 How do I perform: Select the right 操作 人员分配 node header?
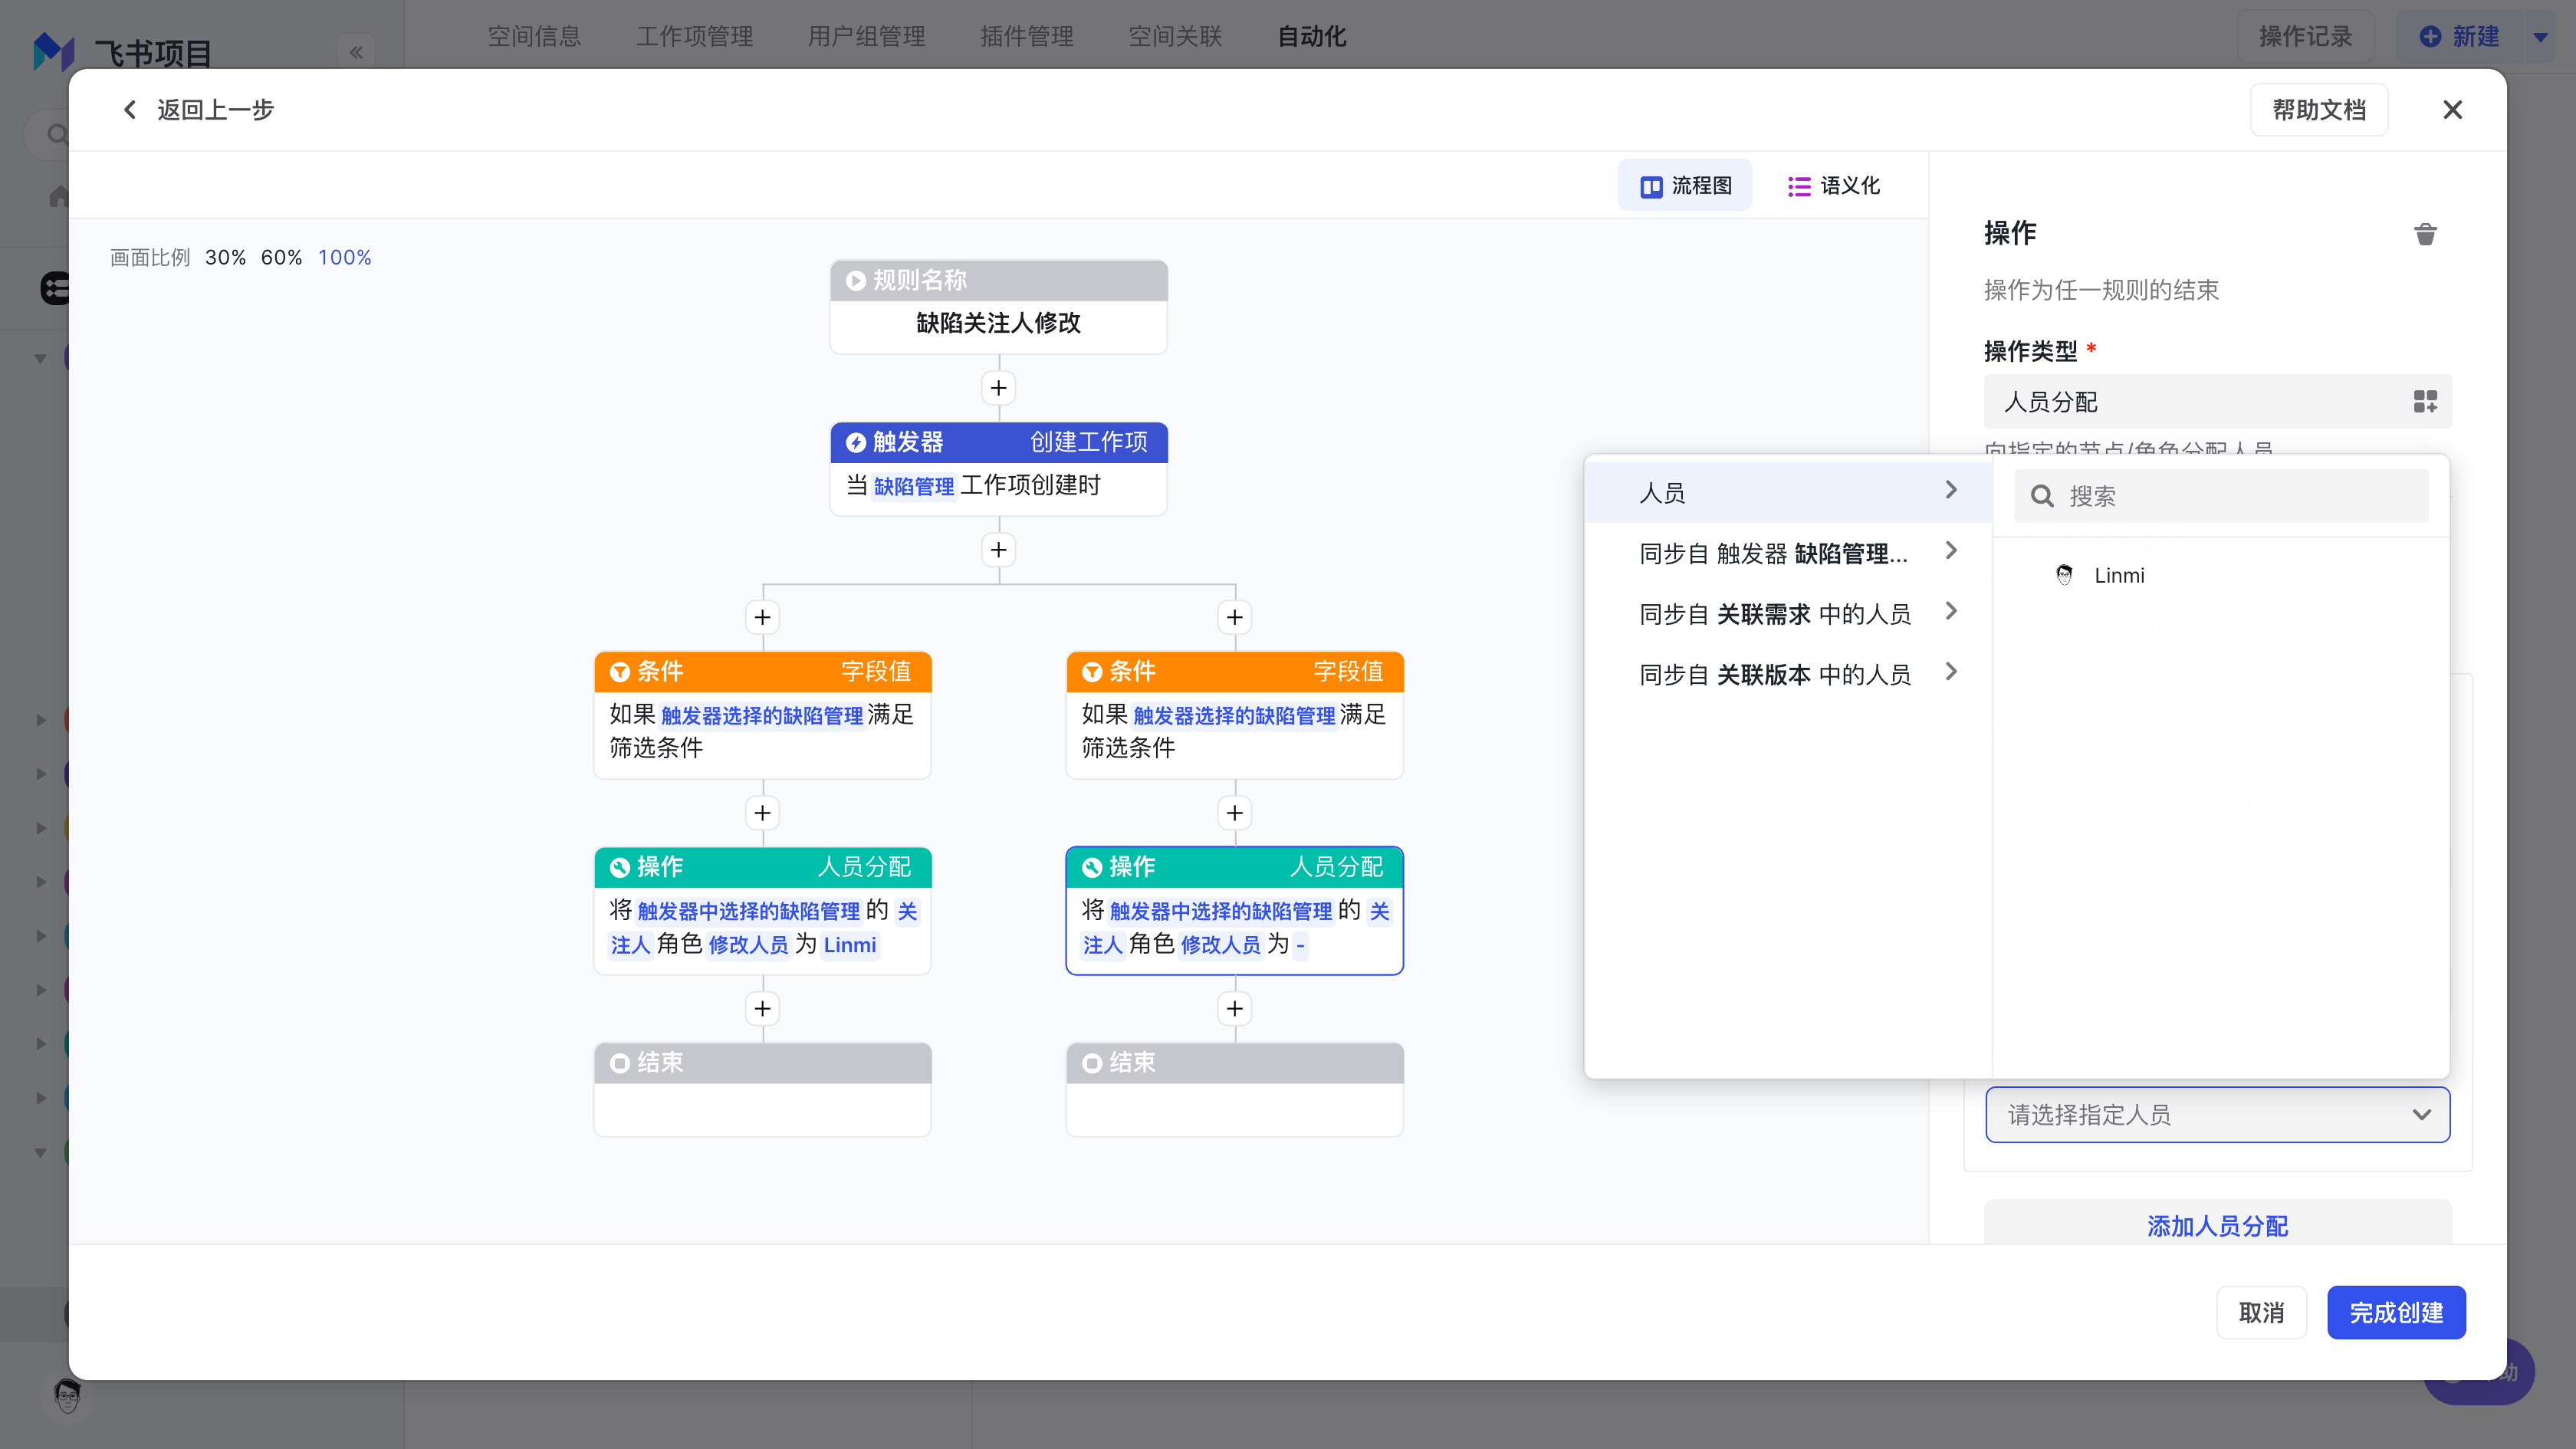click(1234, 867)
